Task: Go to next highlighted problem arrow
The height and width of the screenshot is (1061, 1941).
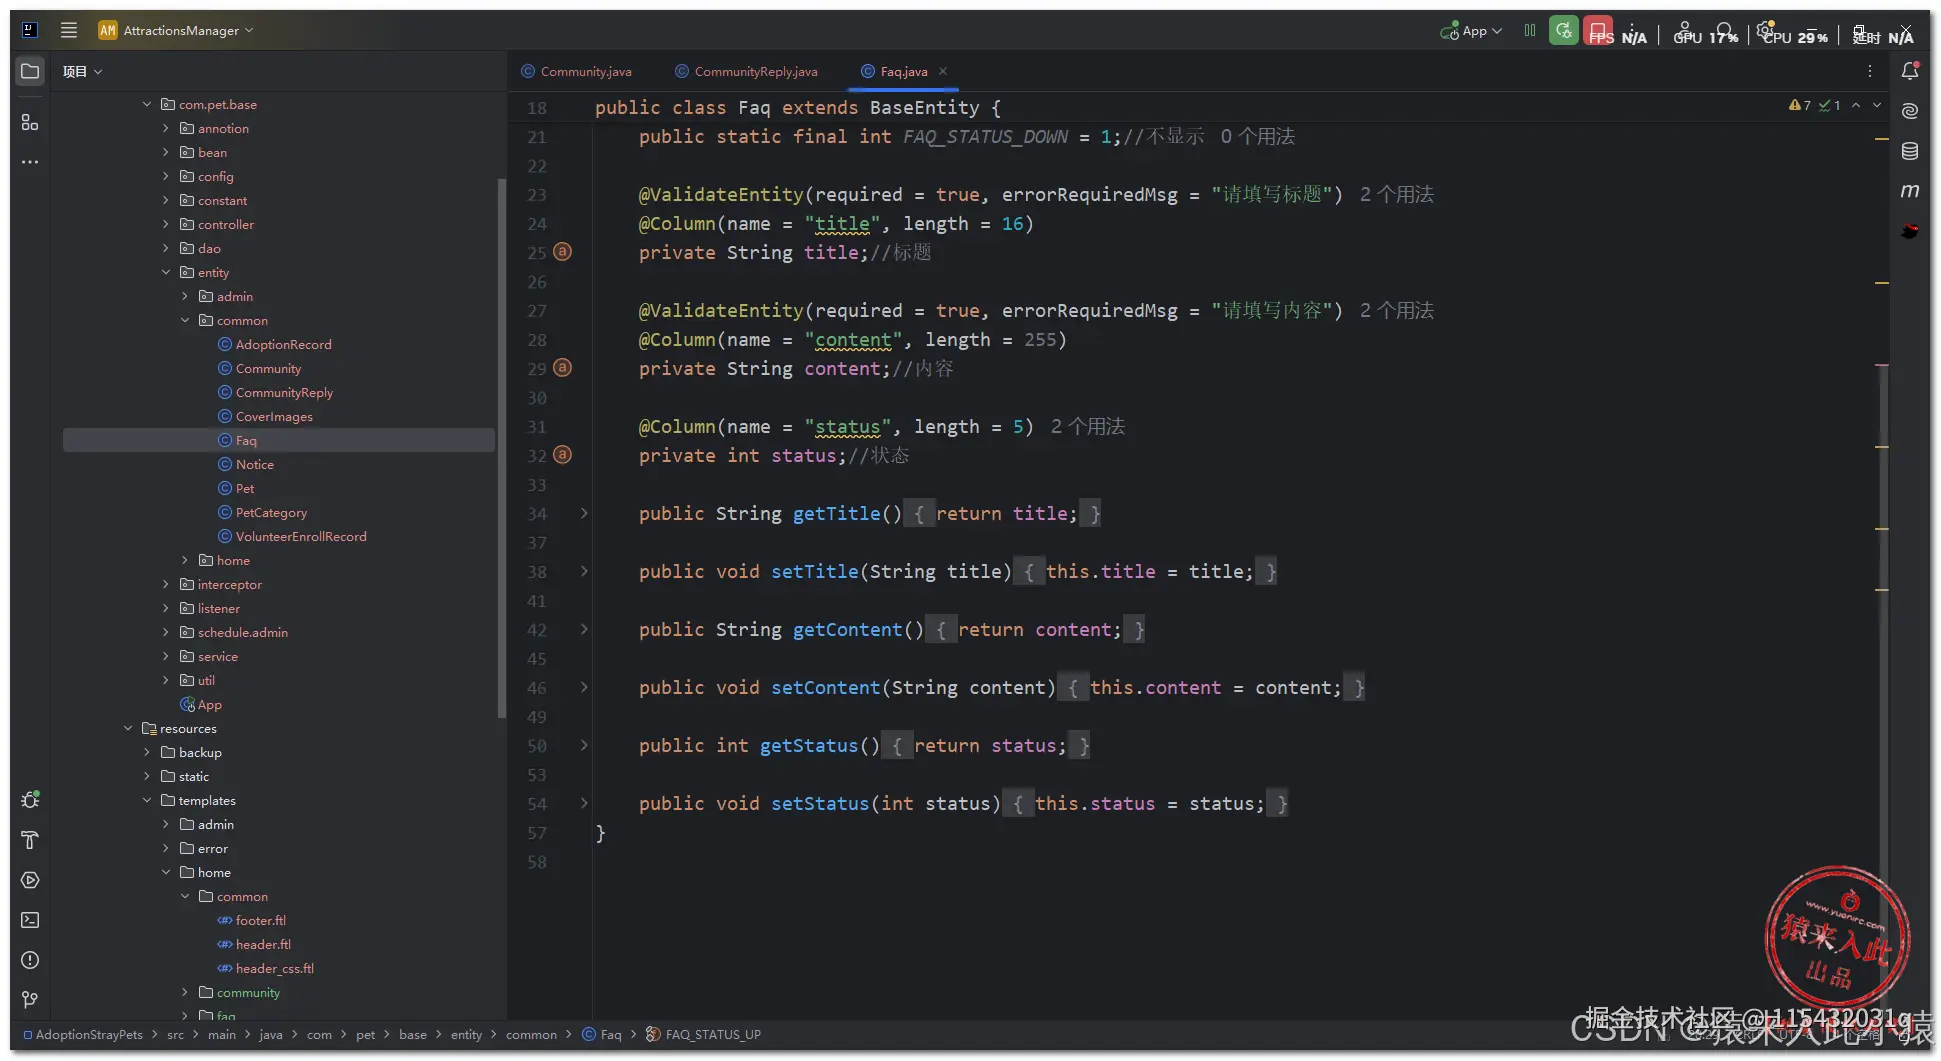Action: pyautogui.click(x=1877, y=105)
